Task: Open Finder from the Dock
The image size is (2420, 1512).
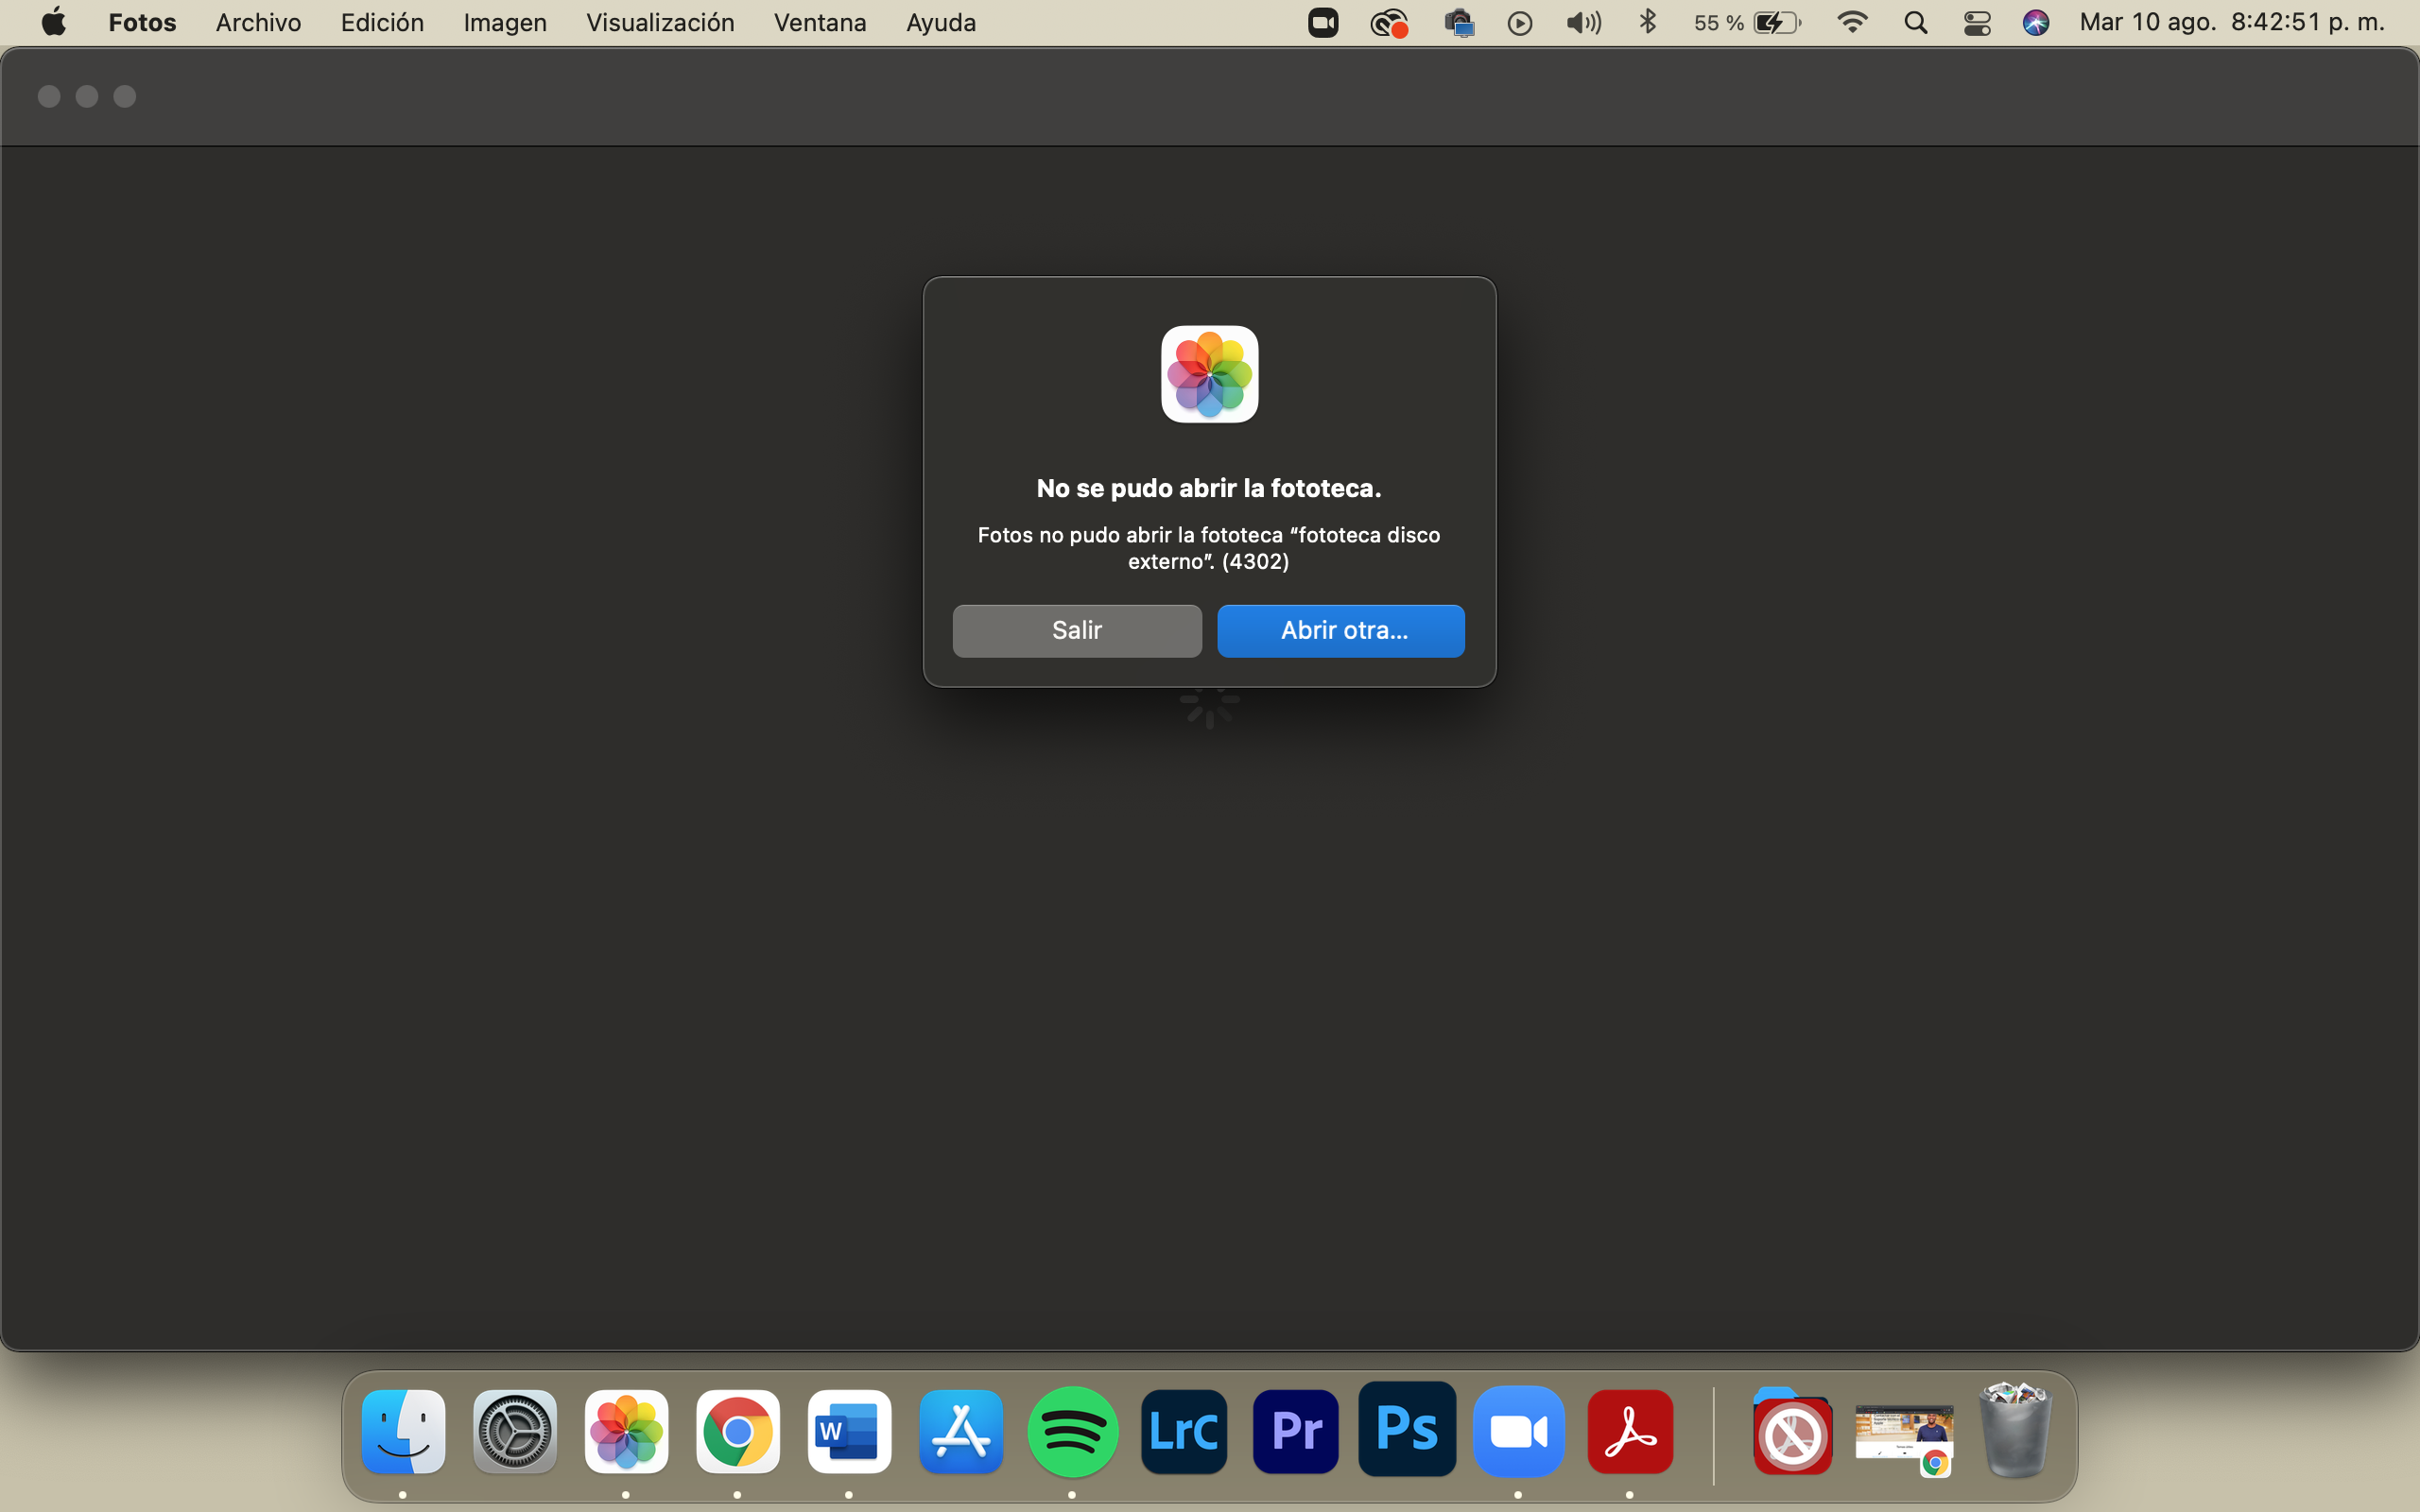Action: tap(403, 1432)
